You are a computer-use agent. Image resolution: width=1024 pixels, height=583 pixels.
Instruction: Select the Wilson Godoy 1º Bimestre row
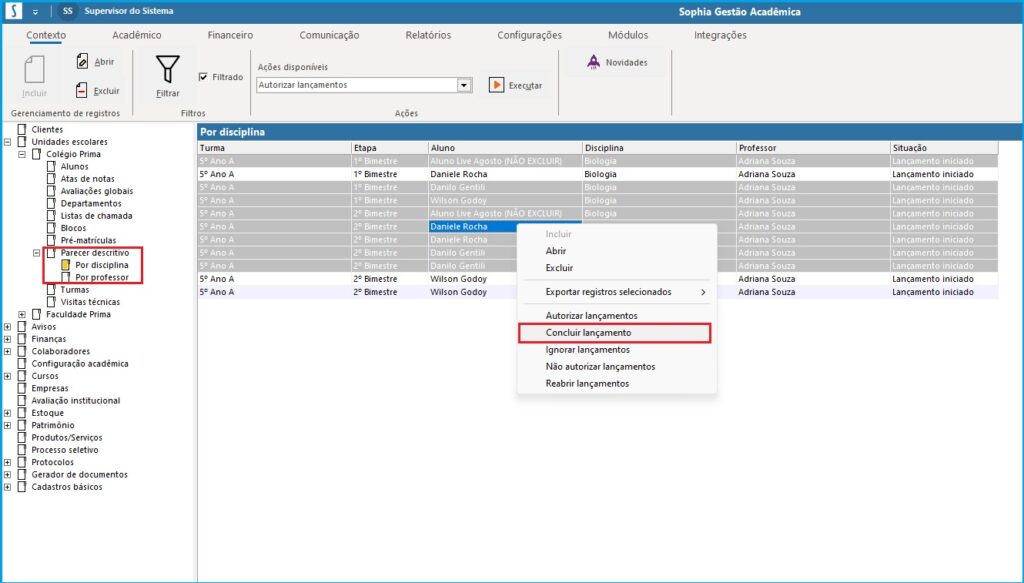click(598, 200)
